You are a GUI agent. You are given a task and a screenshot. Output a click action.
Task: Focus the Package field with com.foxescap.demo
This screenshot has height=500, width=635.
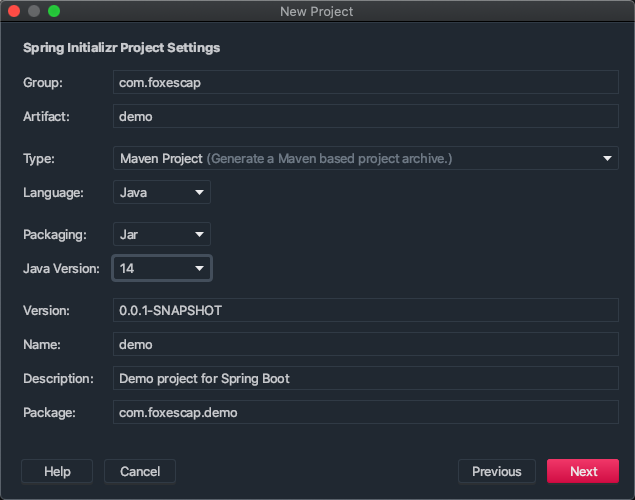click(365, 412)
